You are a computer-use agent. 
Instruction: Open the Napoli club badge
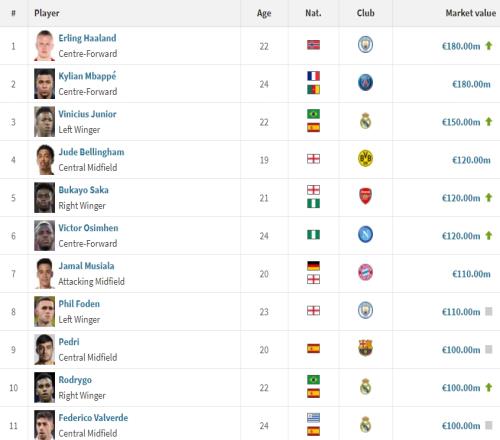[x=365, y=234]
